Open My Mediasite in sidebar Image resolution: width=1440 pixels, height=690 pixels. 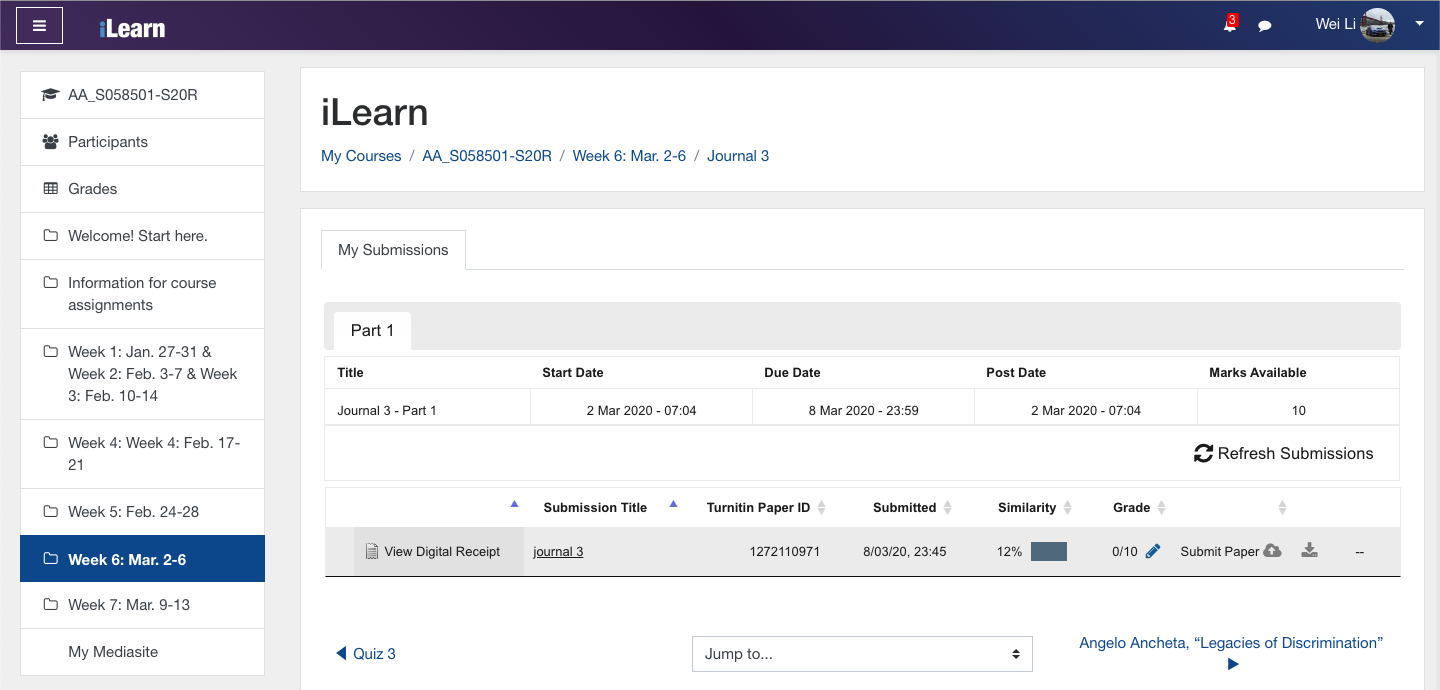[x=142, y=652]
